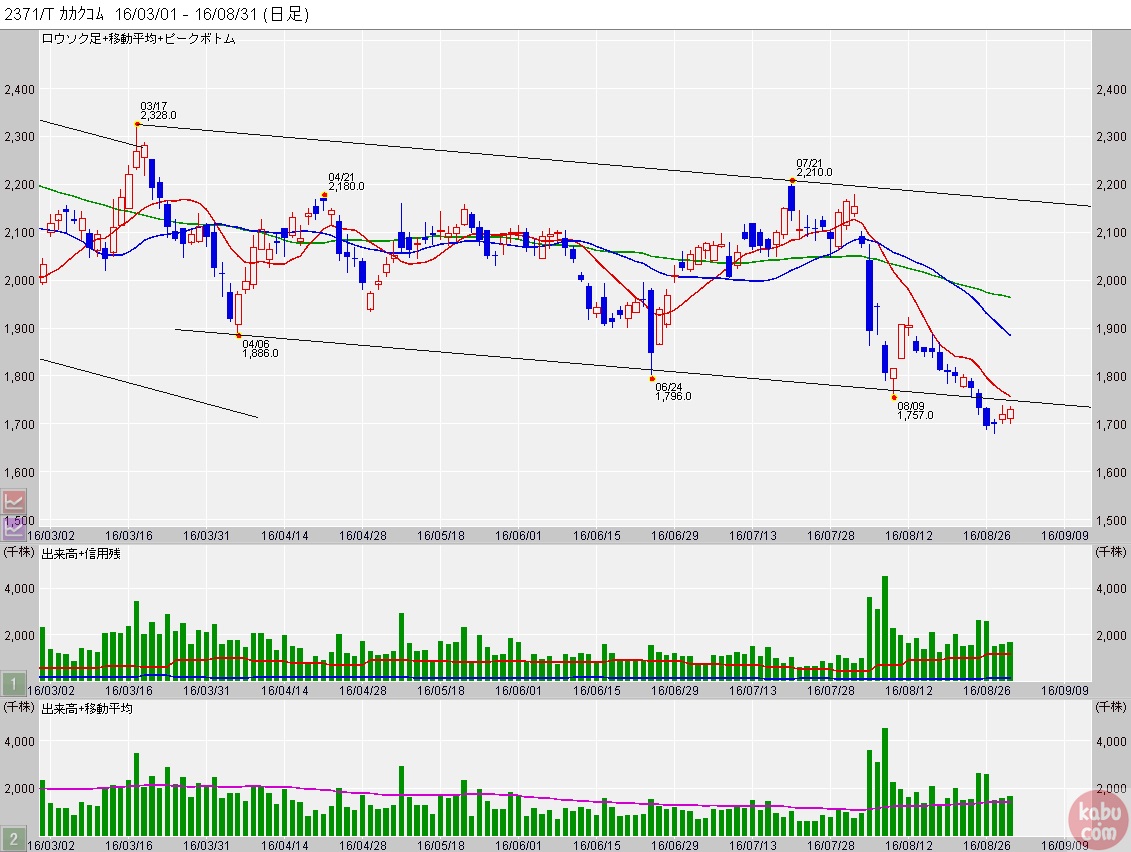Screen dimensions: 1131x852
Task: Click the green number 1 panel icon
Action: click(x=13, y=685)
